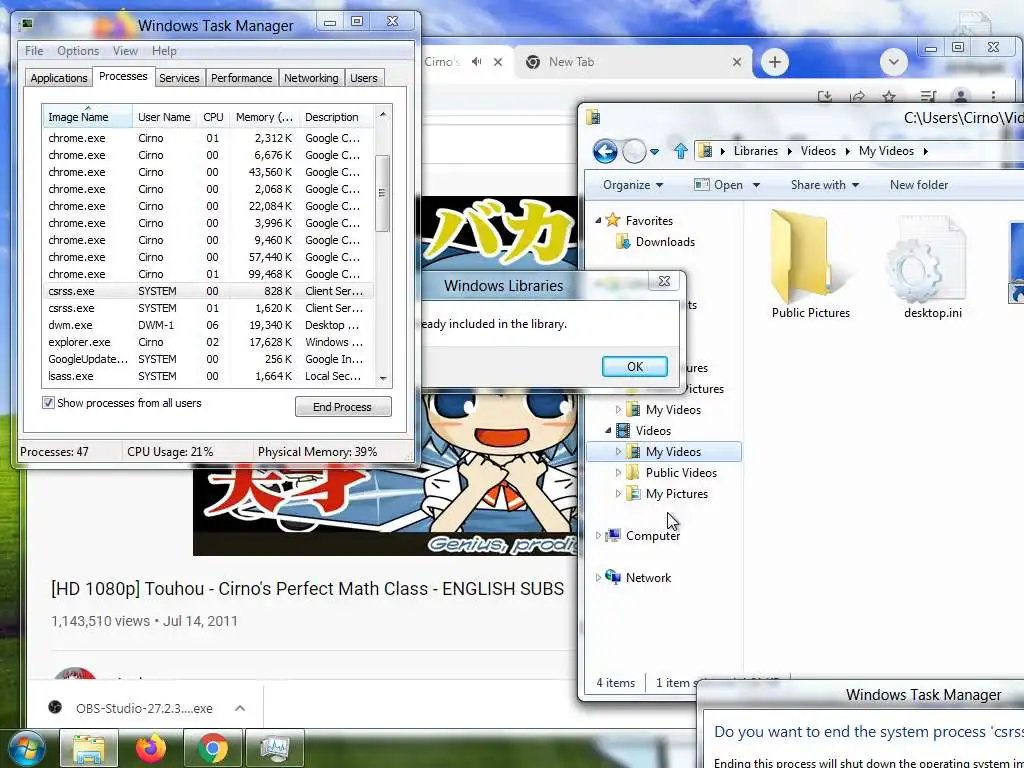Select the explorer.exe process row

pos(208,342)
